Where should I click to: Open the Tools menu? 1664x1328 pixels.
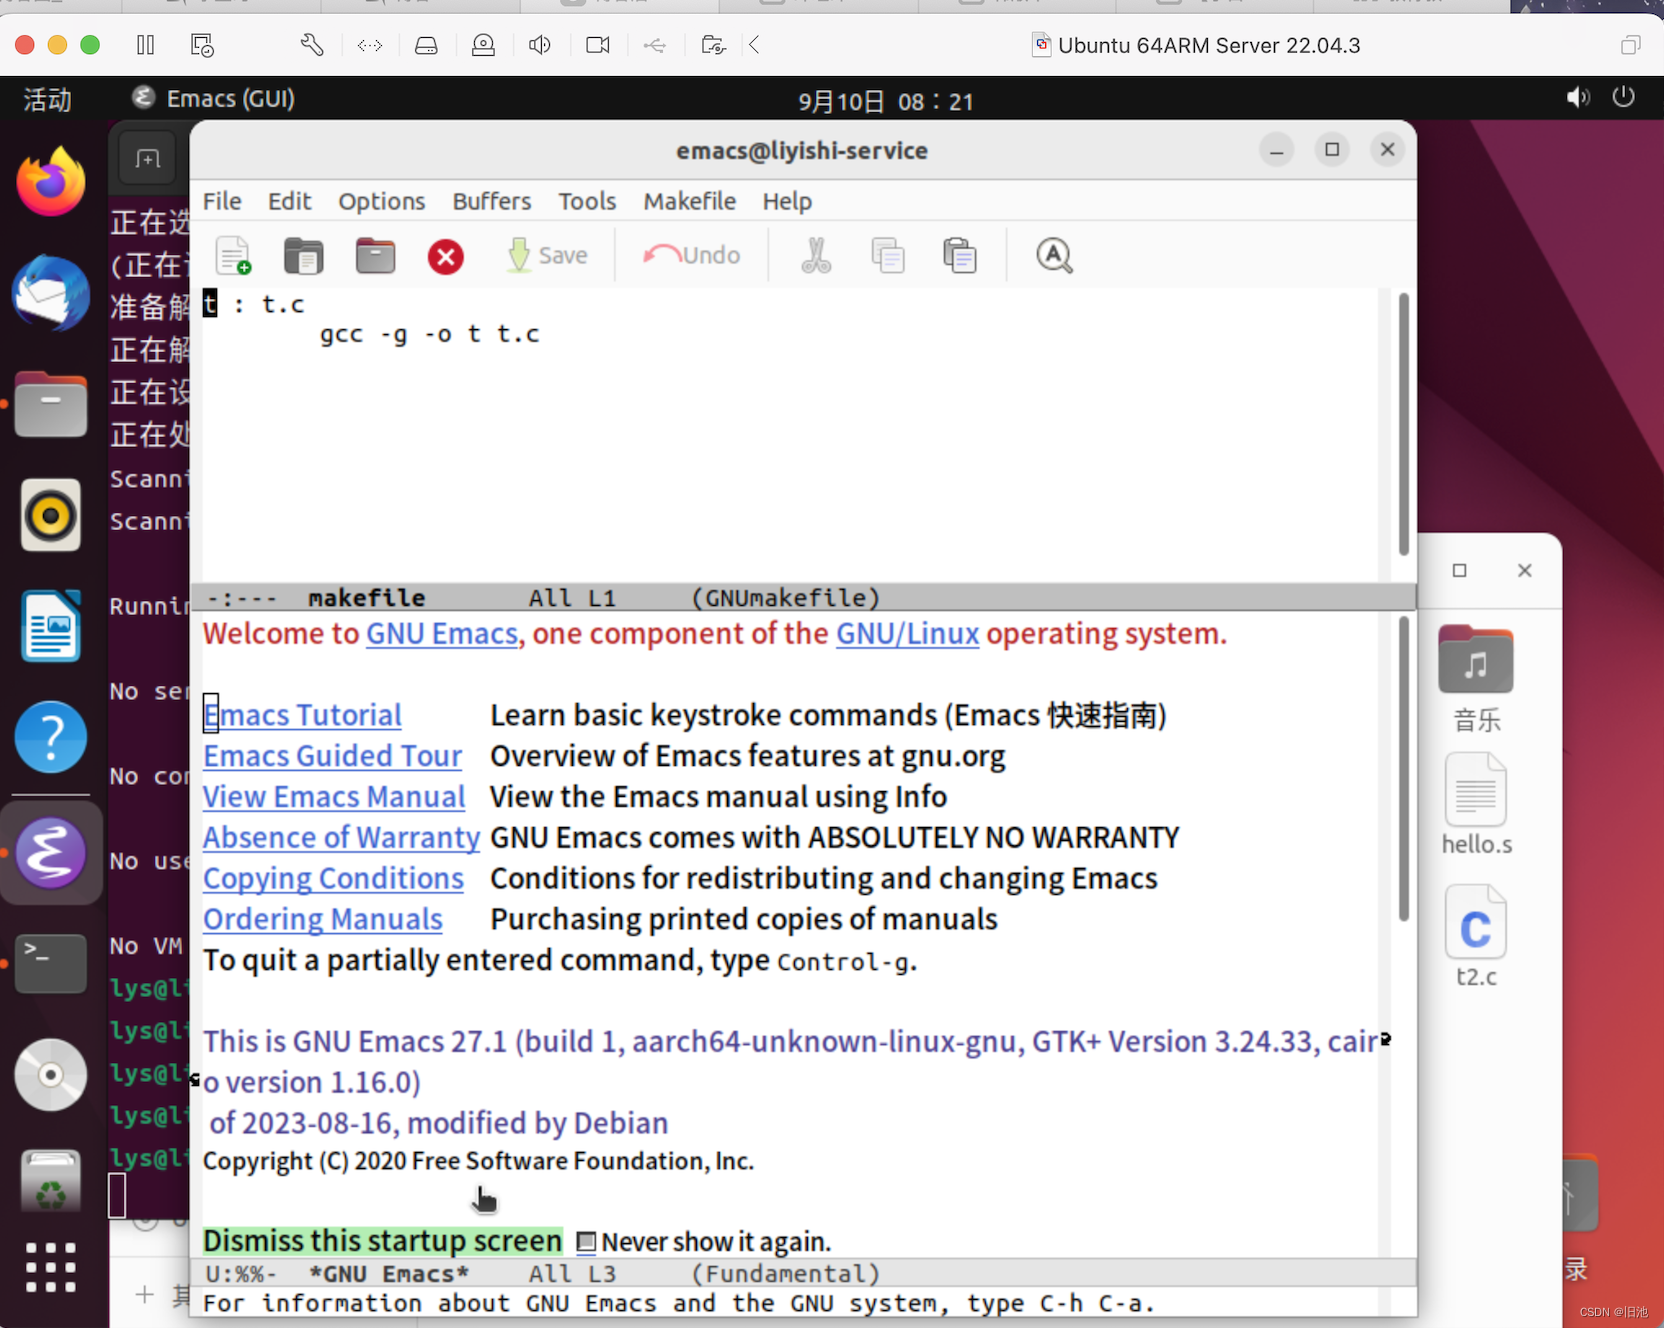(587, 201)
